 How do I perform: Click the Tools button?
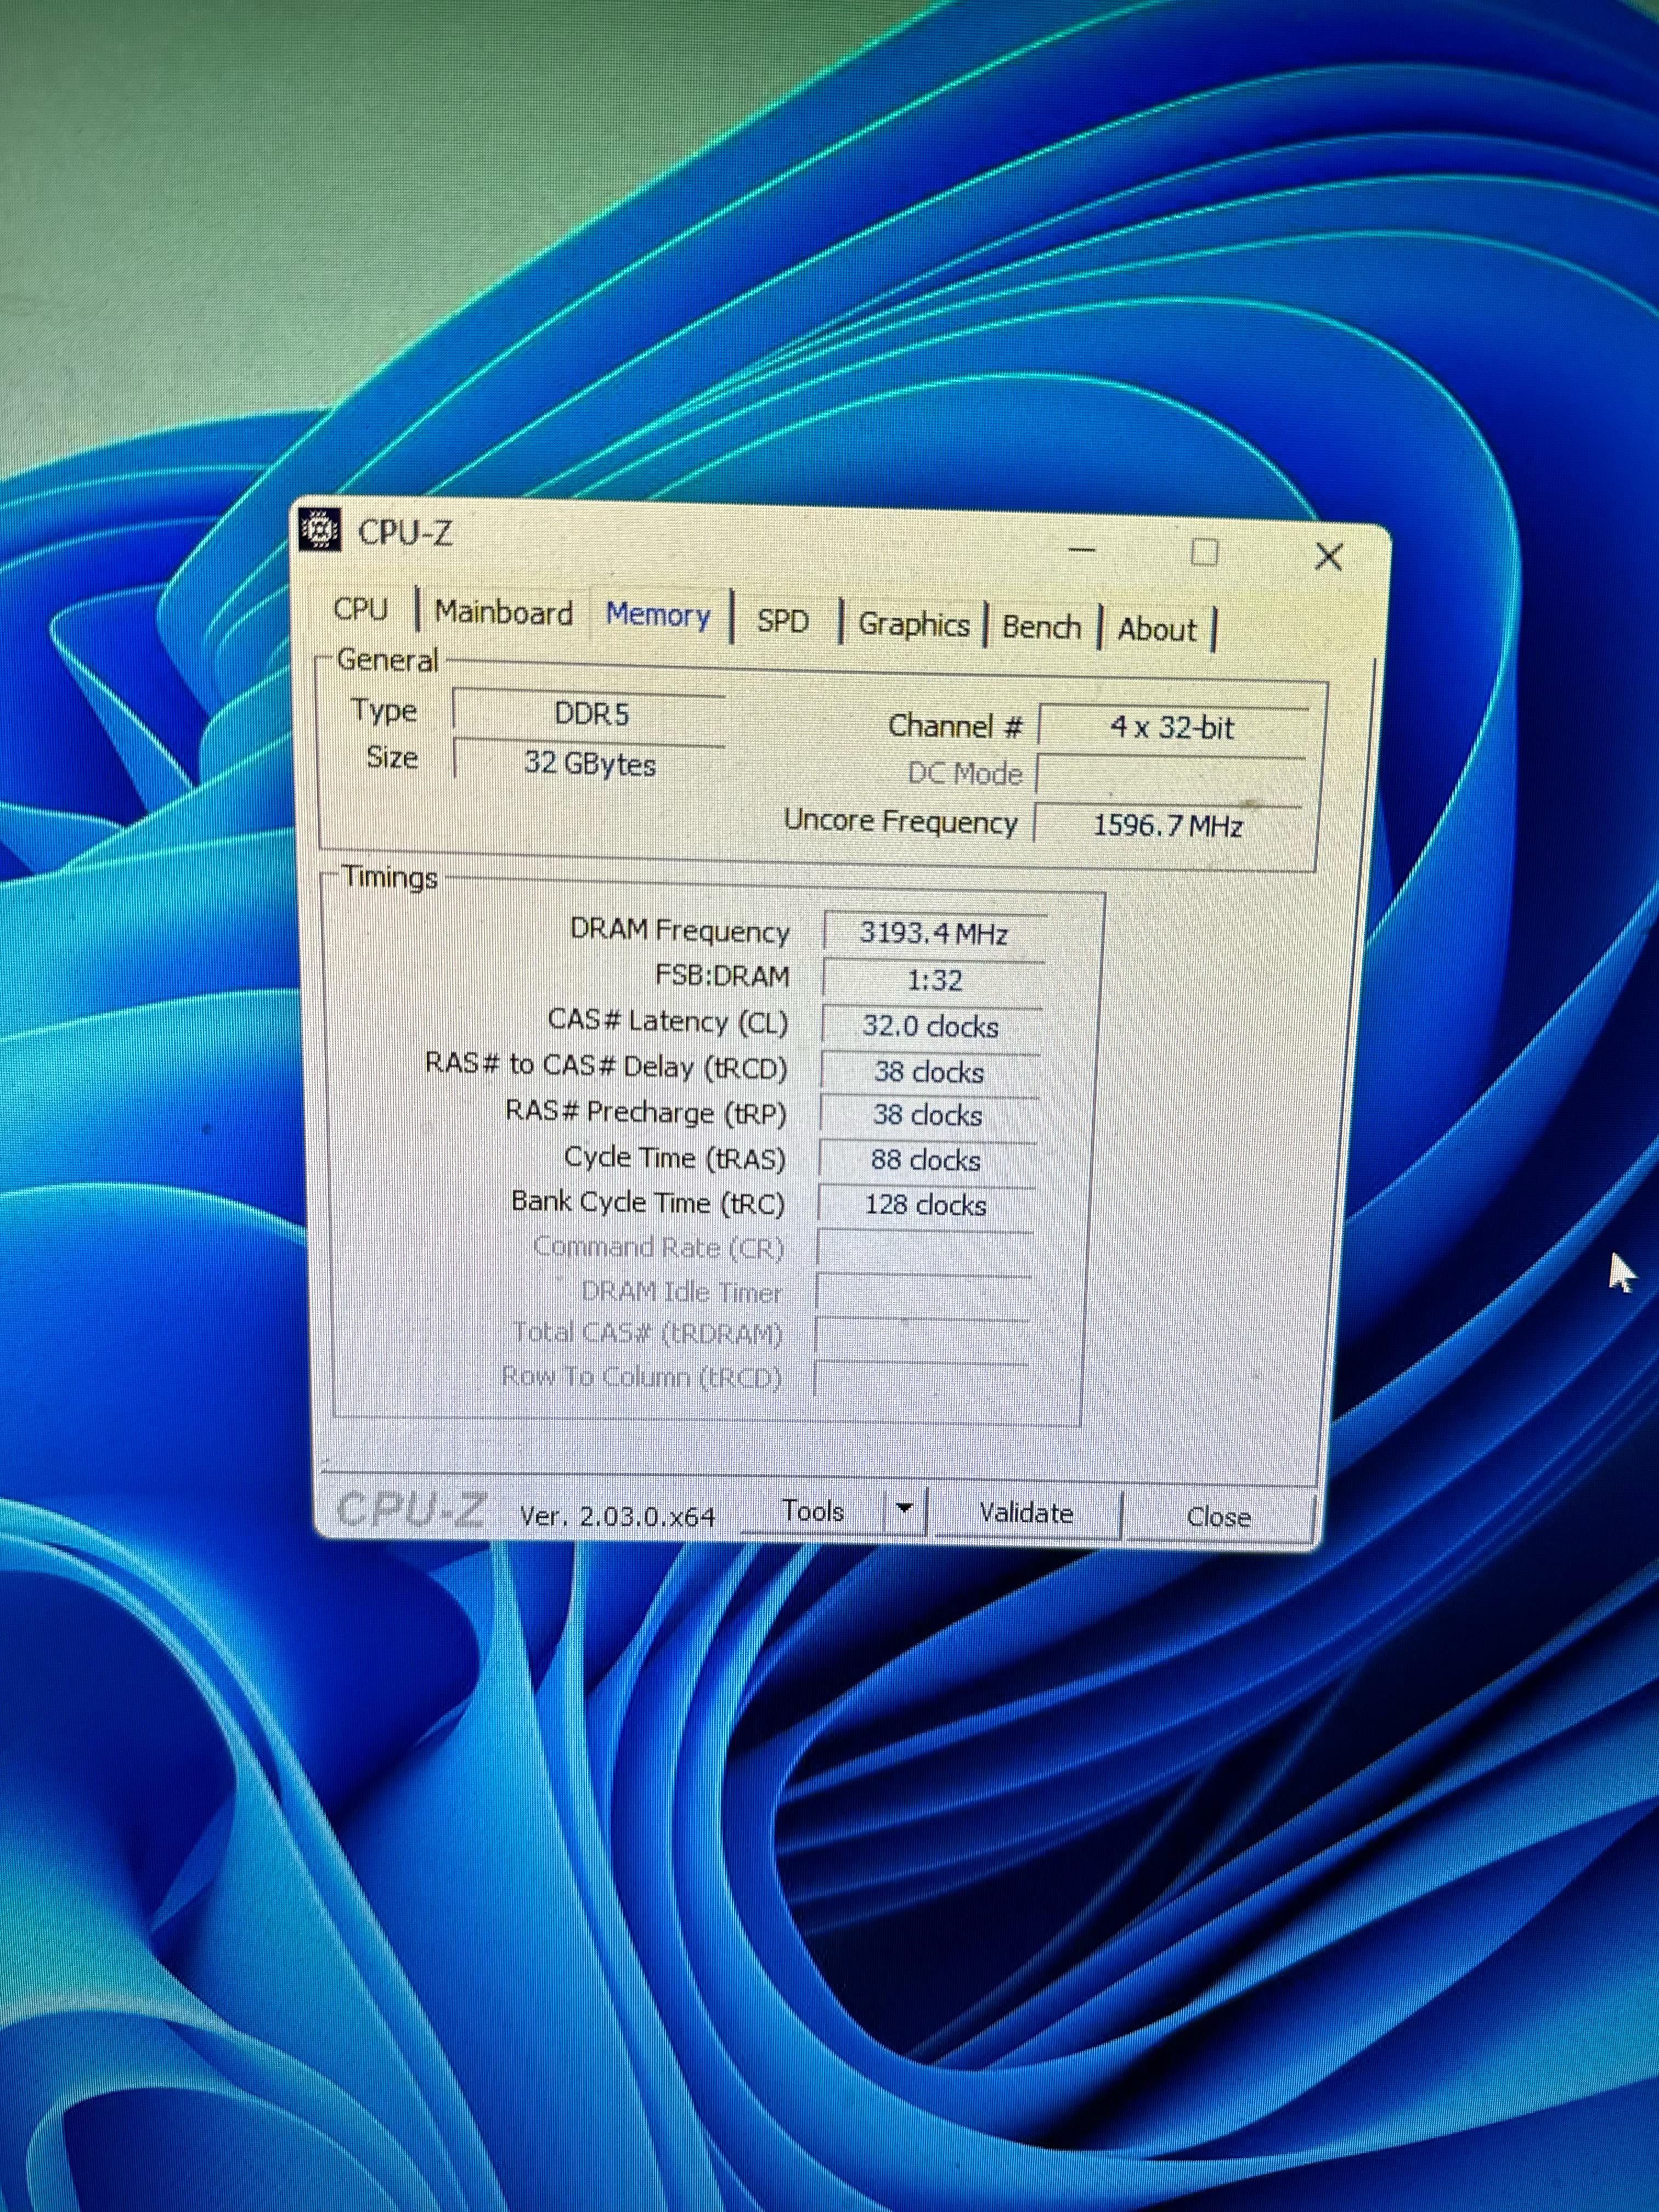tap(813, 1510)
